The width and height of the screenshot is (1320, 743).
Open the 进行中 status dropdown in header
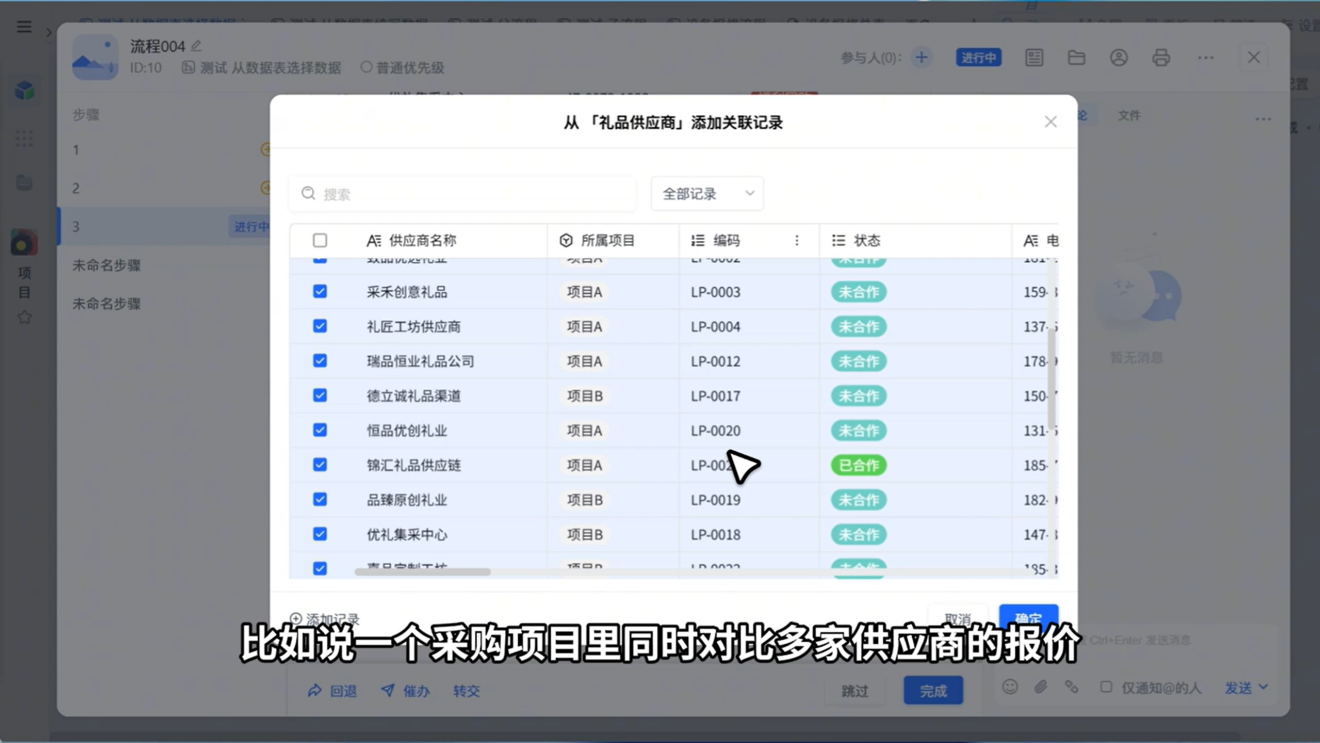click(x=978, y=58)
